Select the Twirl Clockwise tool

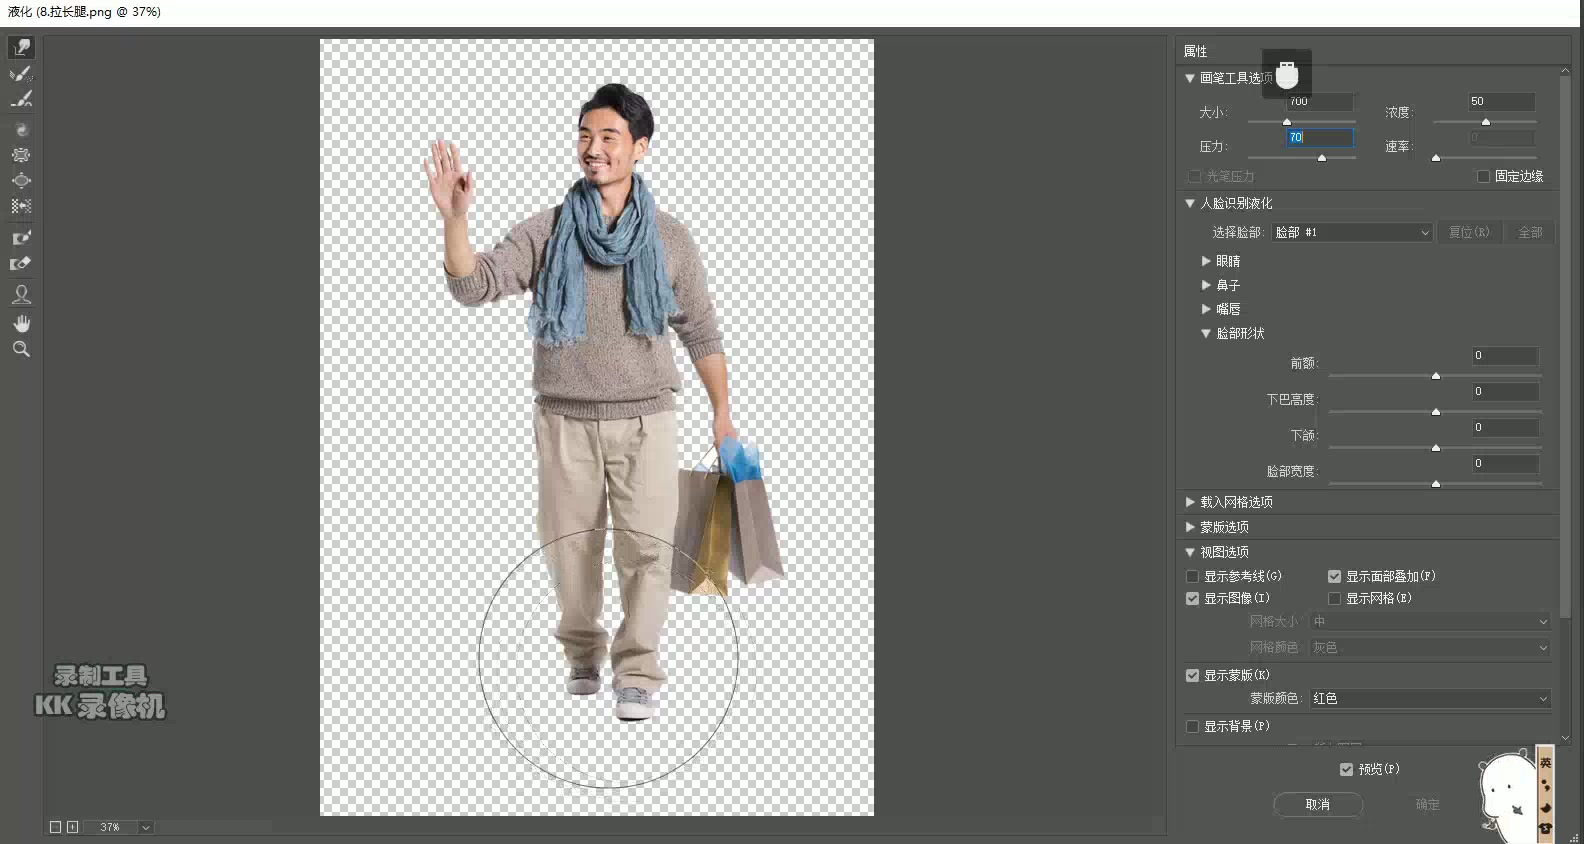tap(21, 130)
